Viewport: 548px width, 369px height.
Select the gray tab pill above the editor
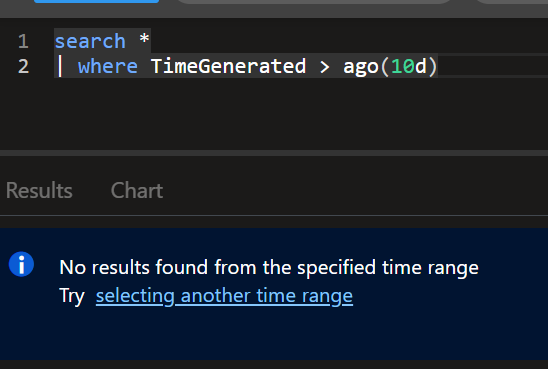pos(315,2)
